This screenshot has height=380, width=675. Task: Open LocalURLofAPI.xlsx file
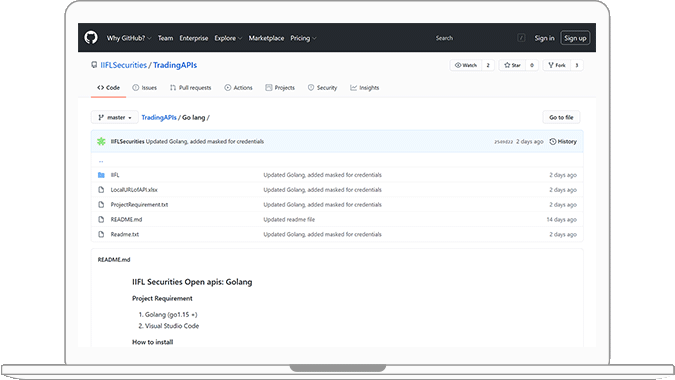(x=134, y=190)
